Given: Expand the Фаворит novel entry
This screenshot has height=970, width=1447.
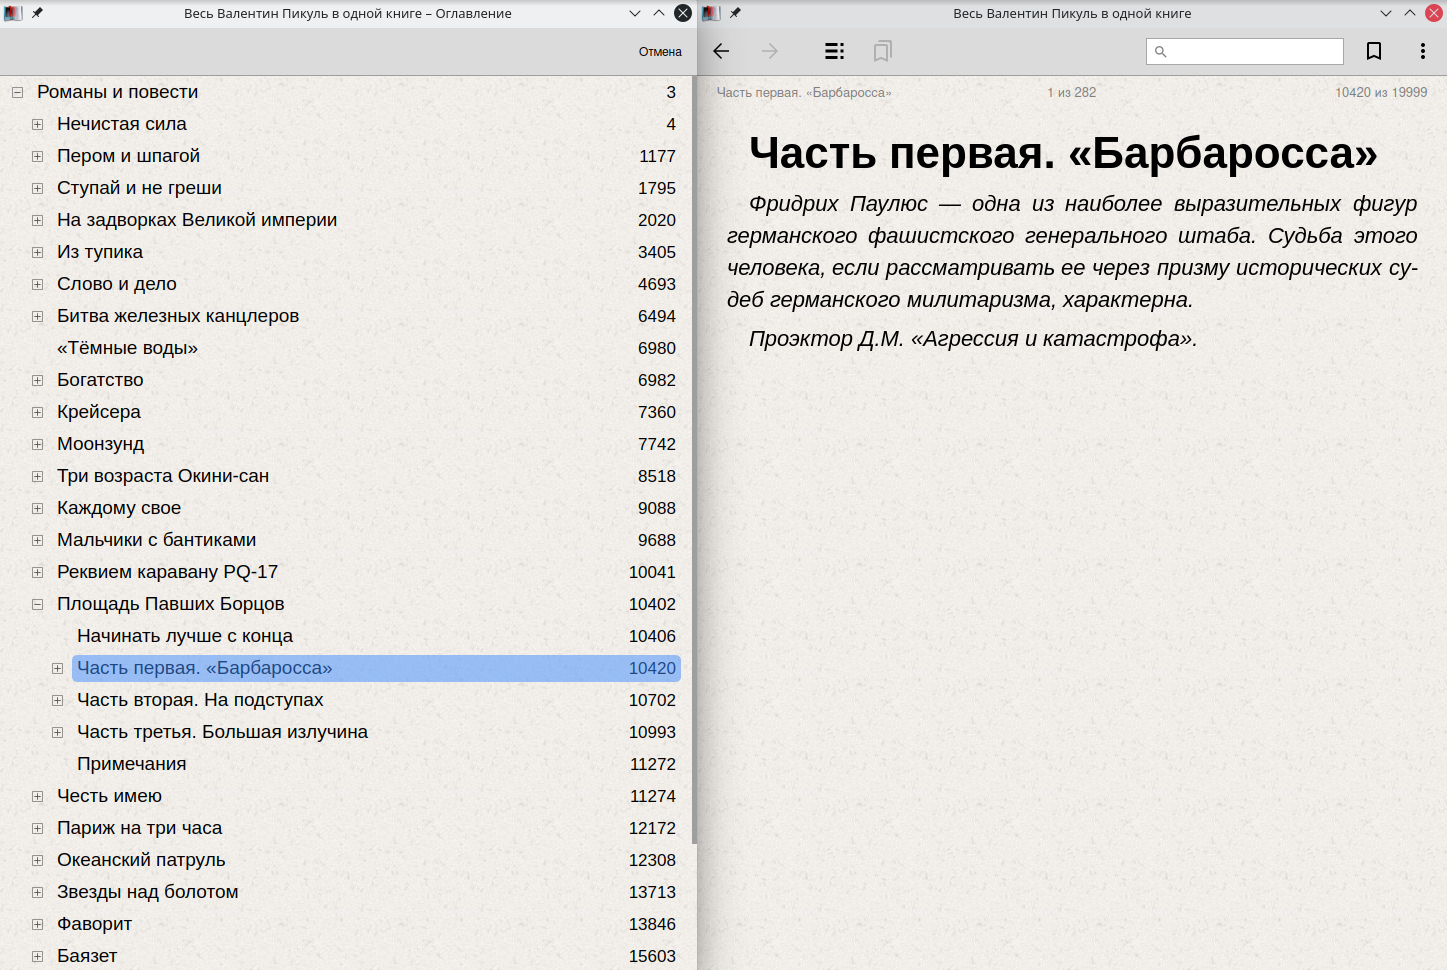Looking at the screenshot, I should pyautogui.click(x=37, y=924).
